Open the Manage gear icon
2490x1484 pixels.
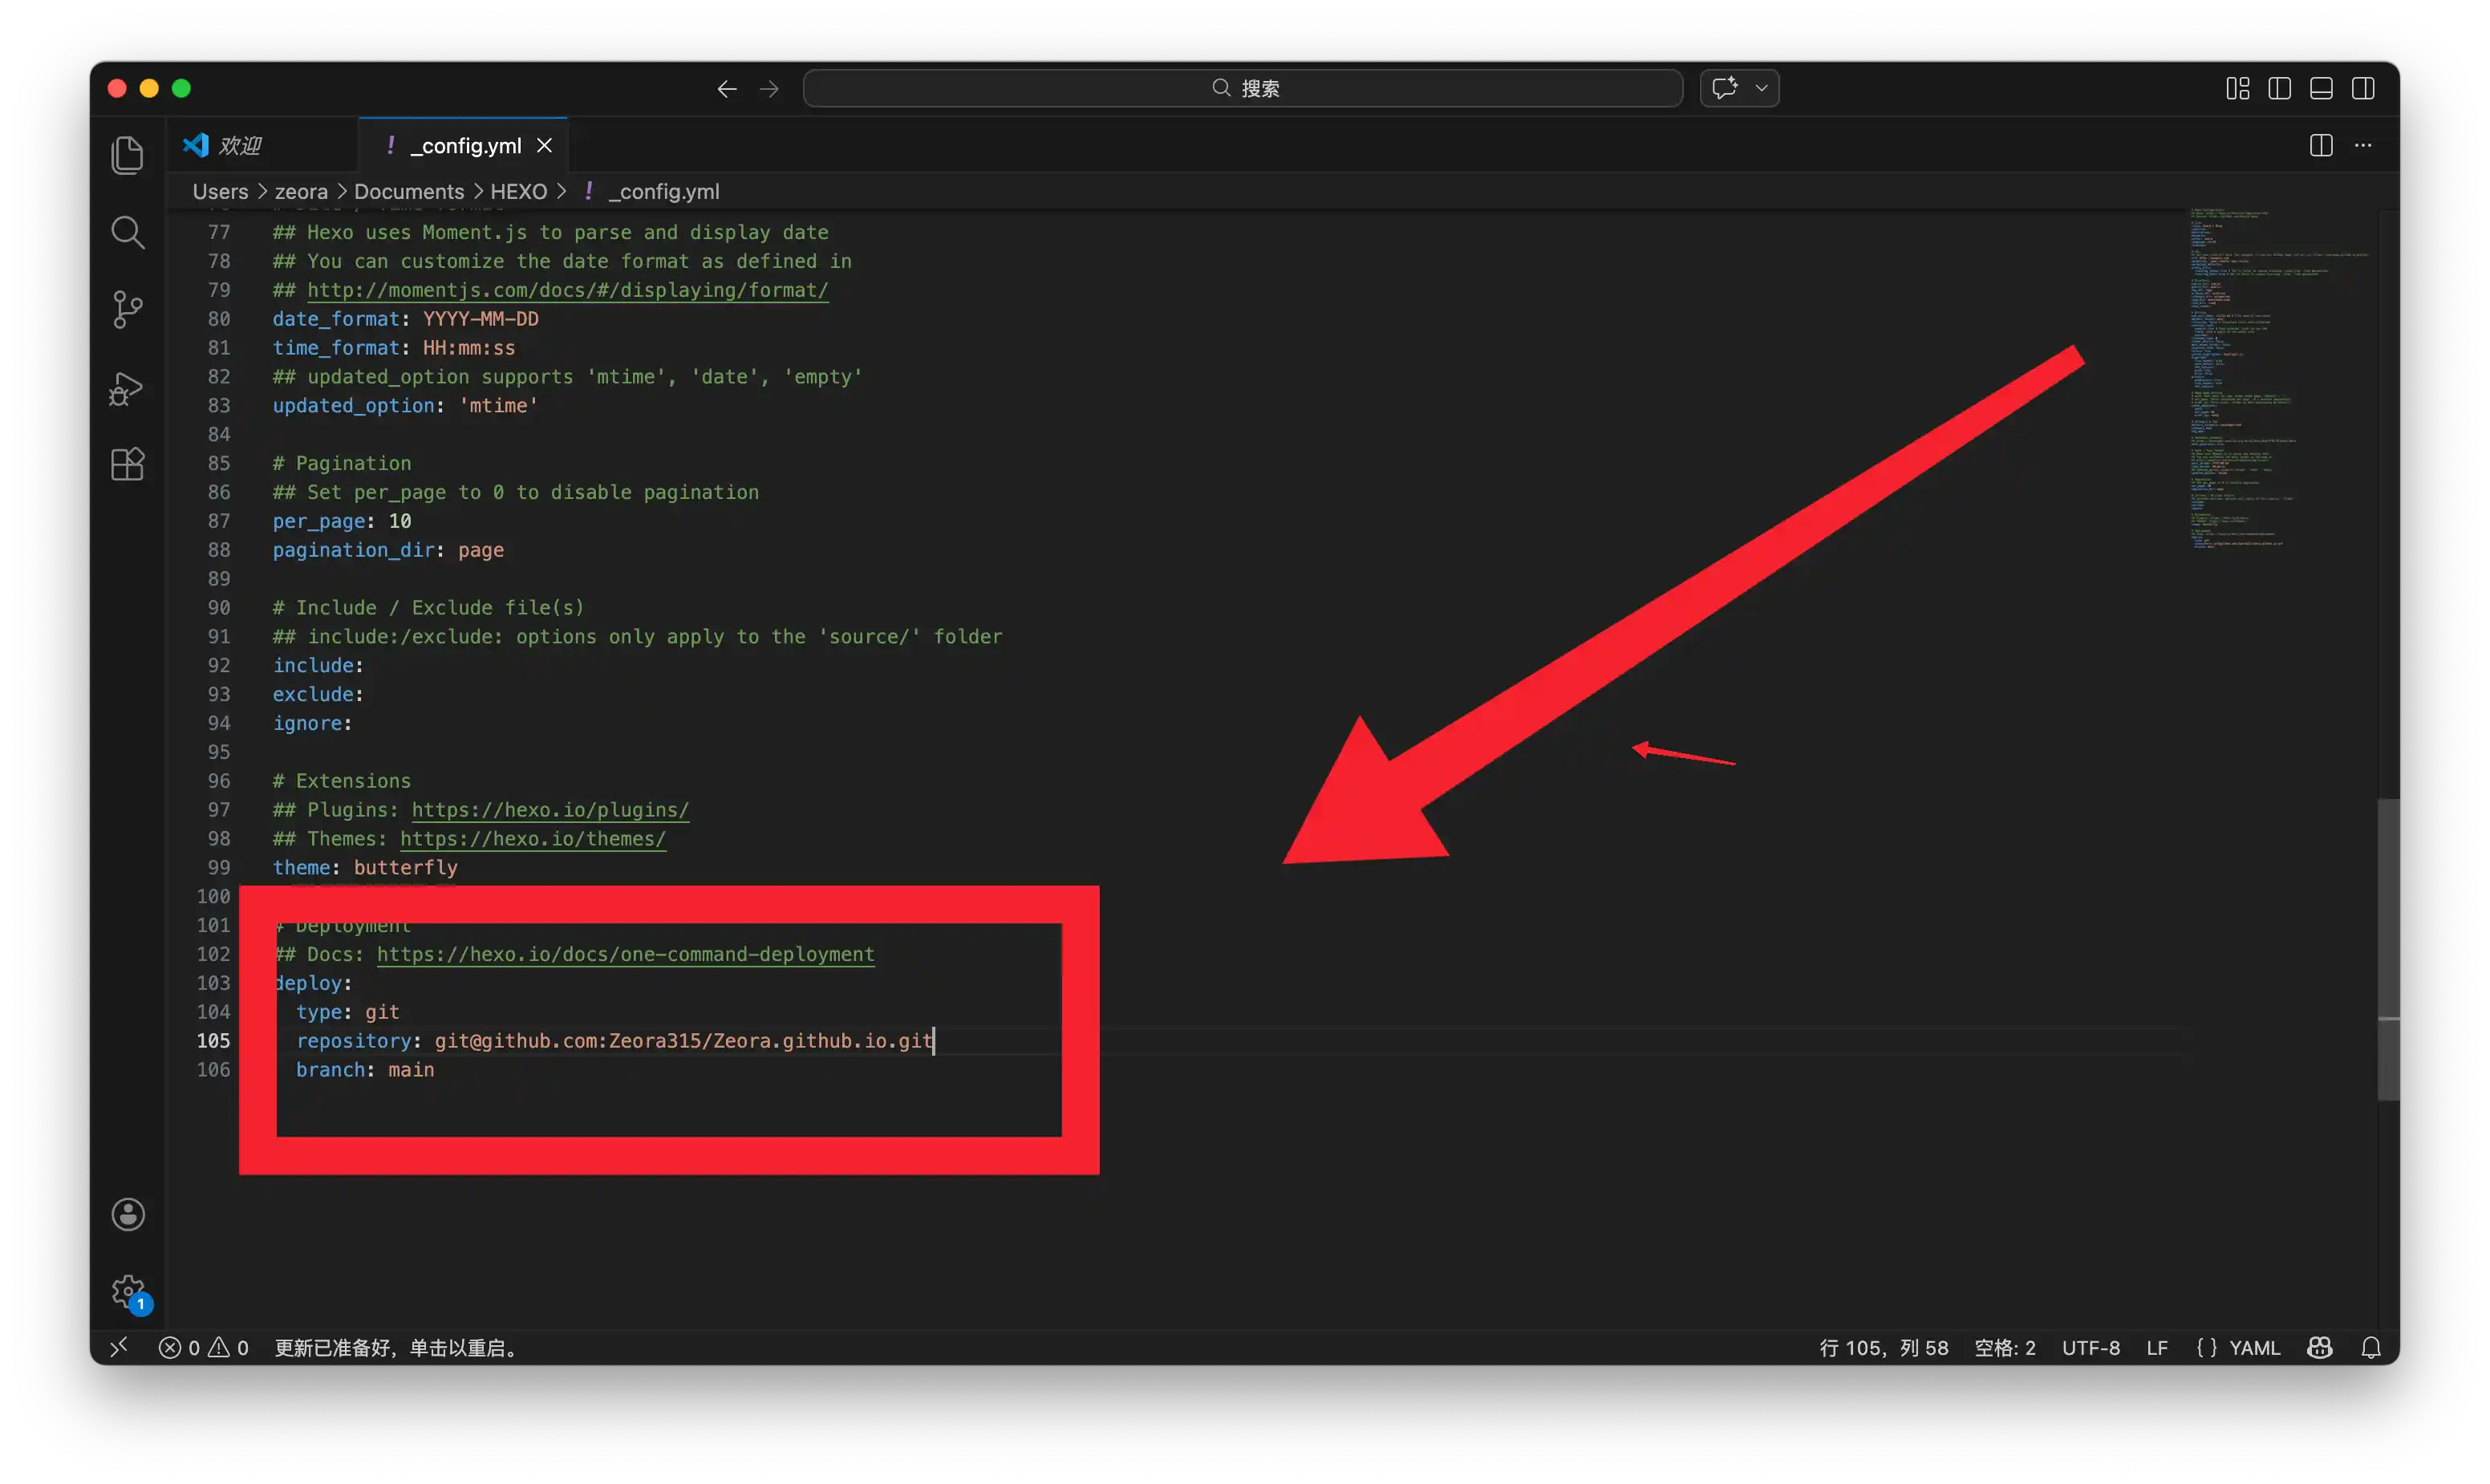[x=128, y=1291]
